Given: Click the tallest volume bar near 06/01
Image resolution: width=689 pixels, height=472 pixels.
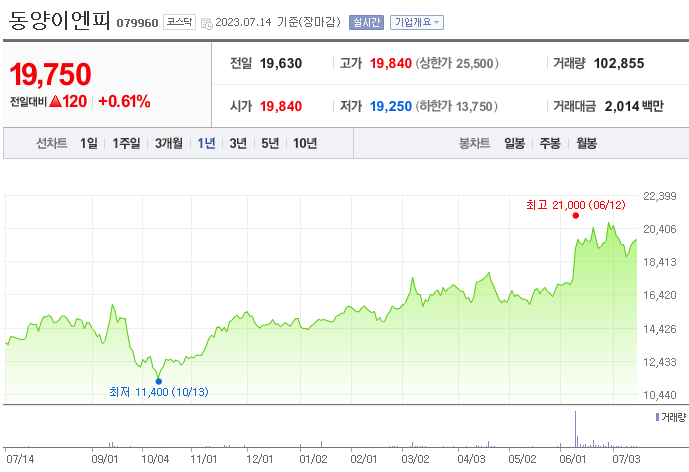Looking at the screenshot, I should (575, 429).
